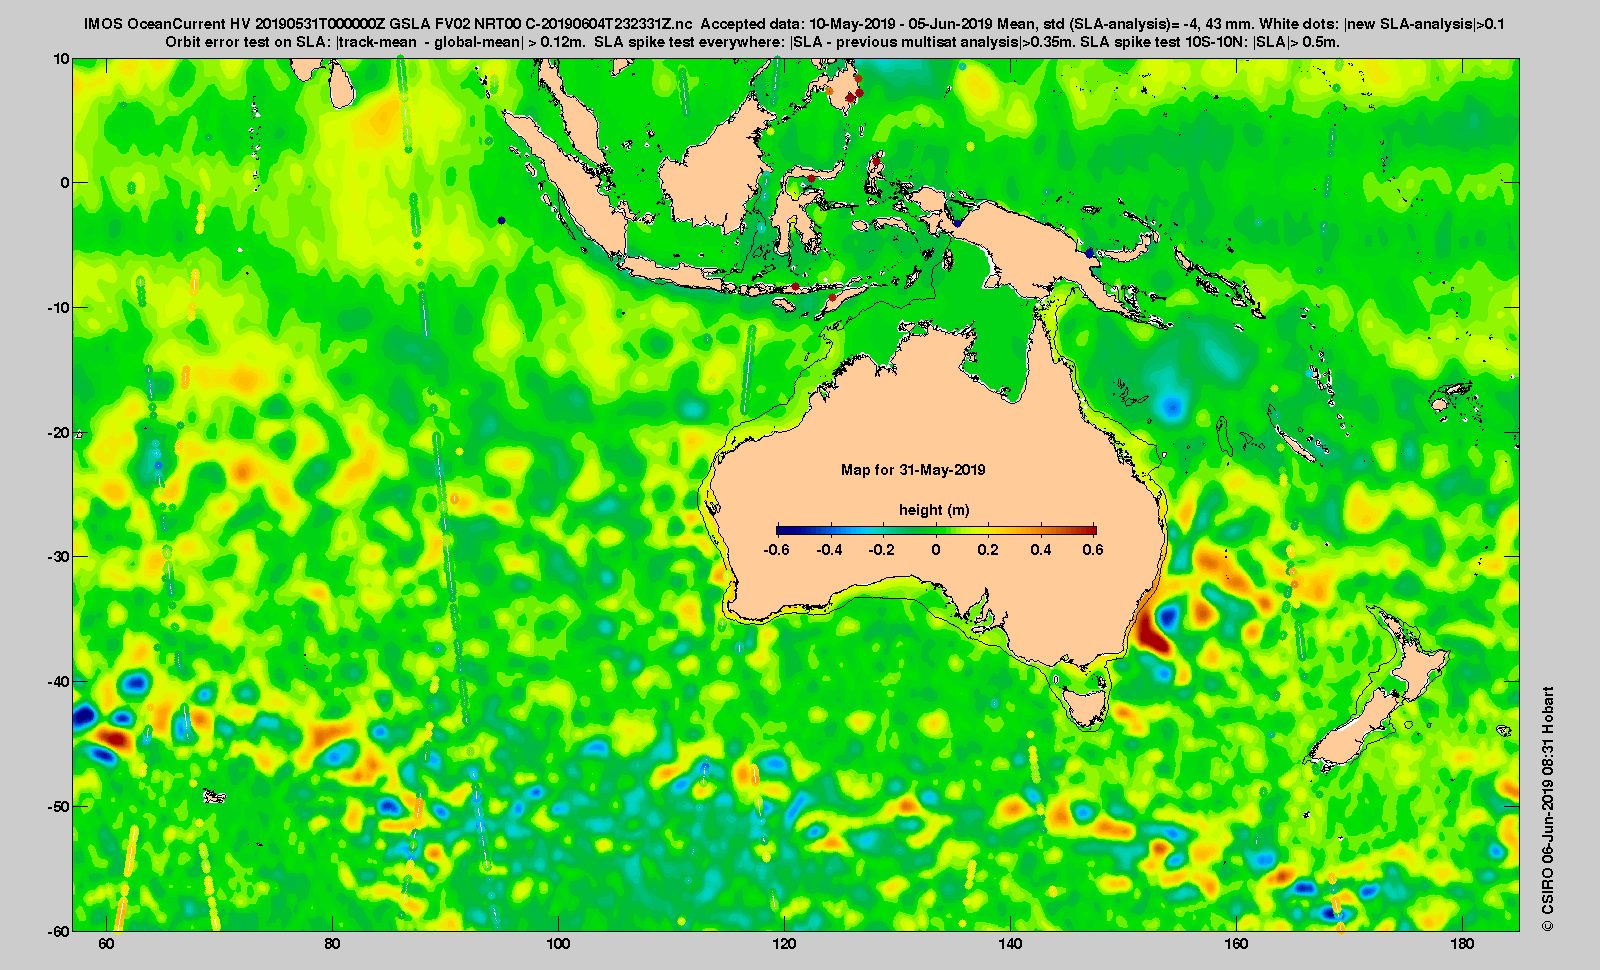Click the longitude axis label 140
Image resolution: width=1600 pixels, height=970 pixels.
1011,945
